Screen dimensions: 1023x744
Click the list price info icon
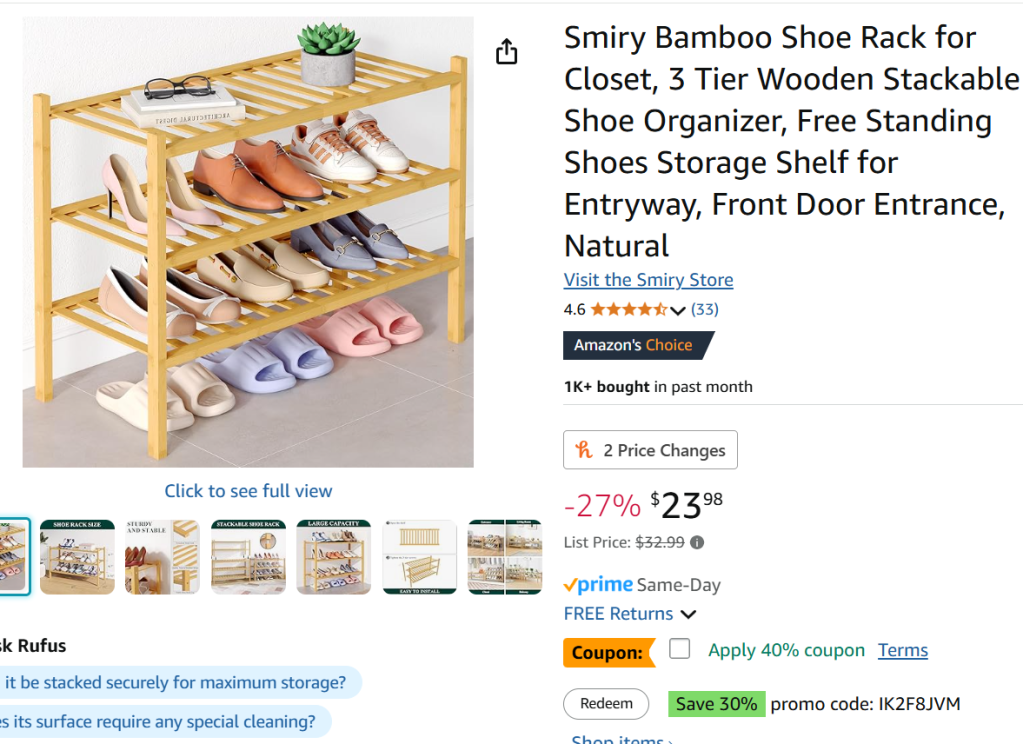click(x=697, y=543)
